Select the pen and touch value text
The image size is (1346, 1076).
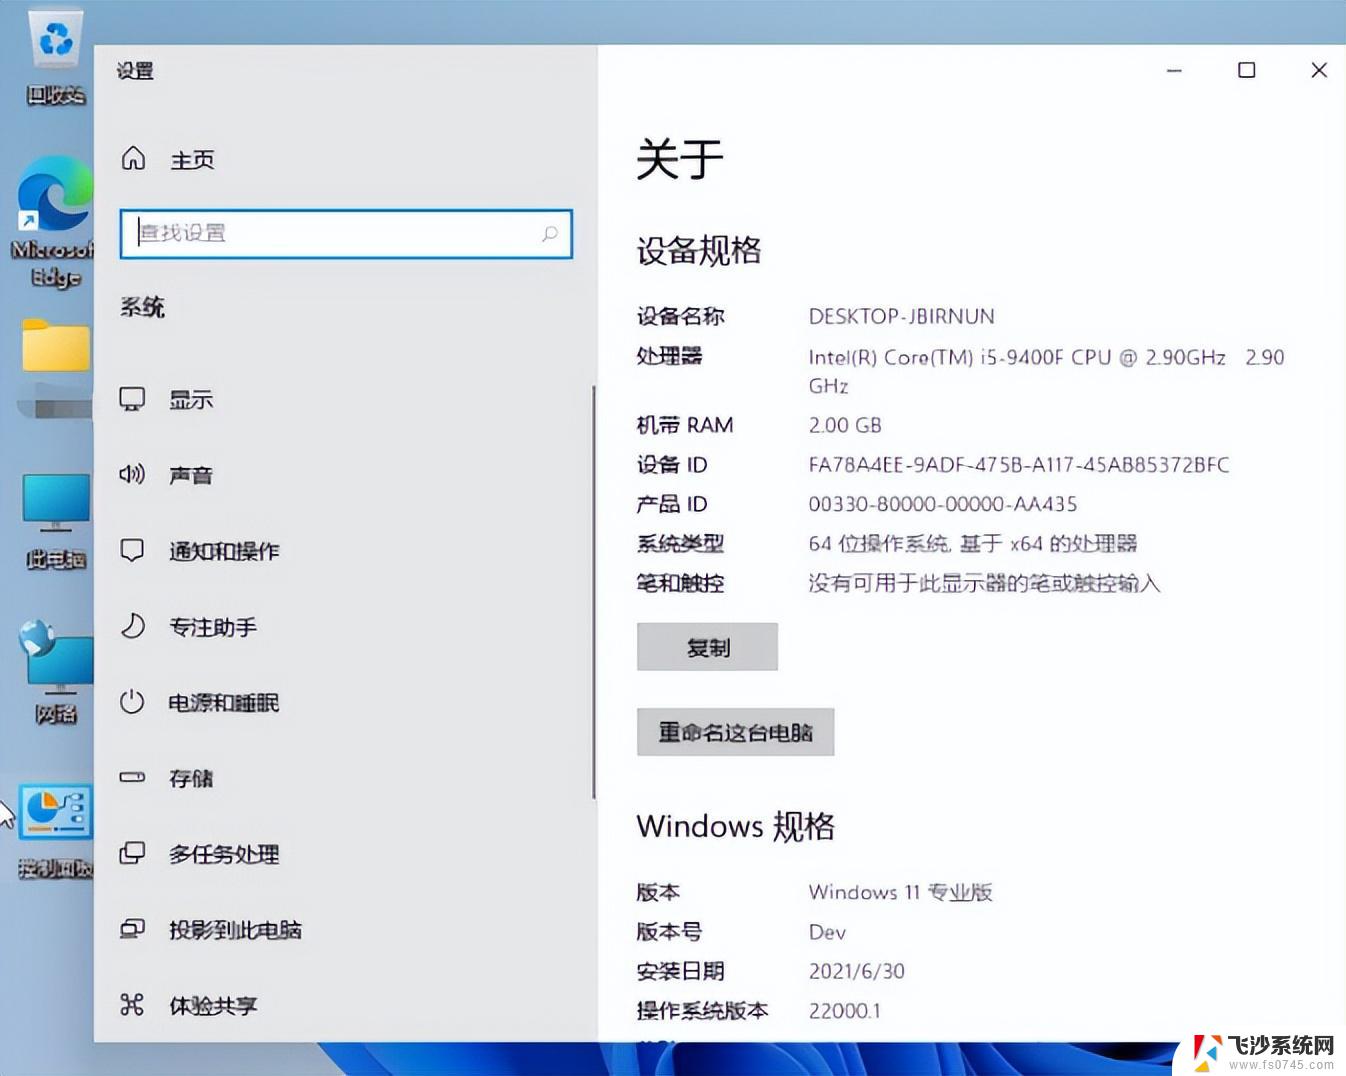[x=984, y=583]
